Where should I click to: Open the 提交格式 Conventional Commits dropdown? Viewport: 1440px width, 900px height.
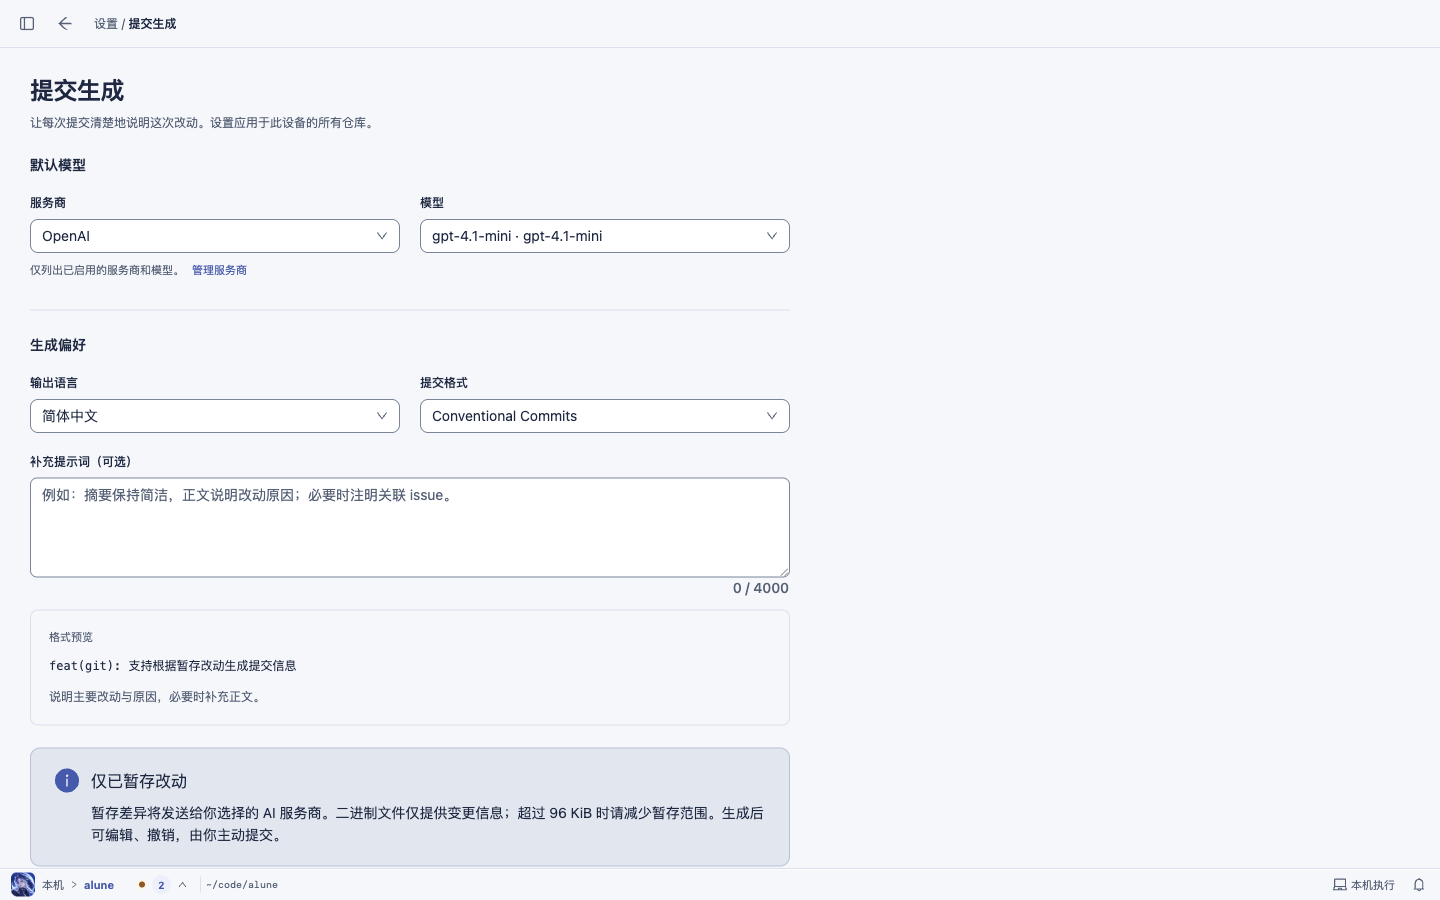(605, 416)
